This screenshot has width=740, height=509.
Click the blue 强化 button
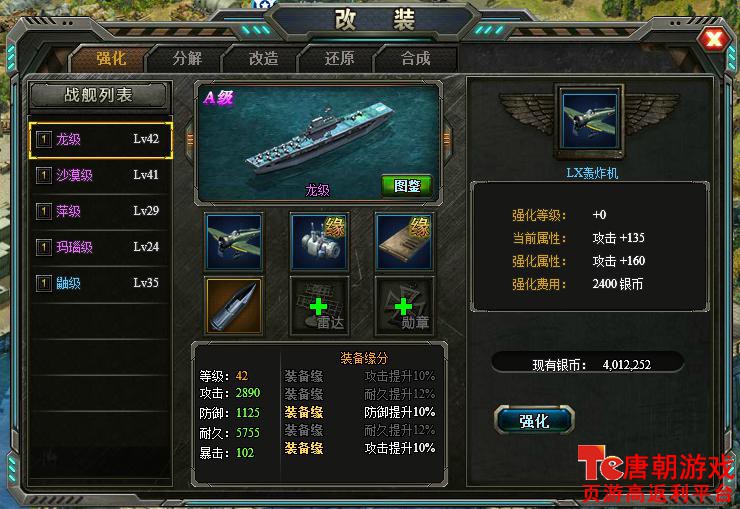[534, 420]
